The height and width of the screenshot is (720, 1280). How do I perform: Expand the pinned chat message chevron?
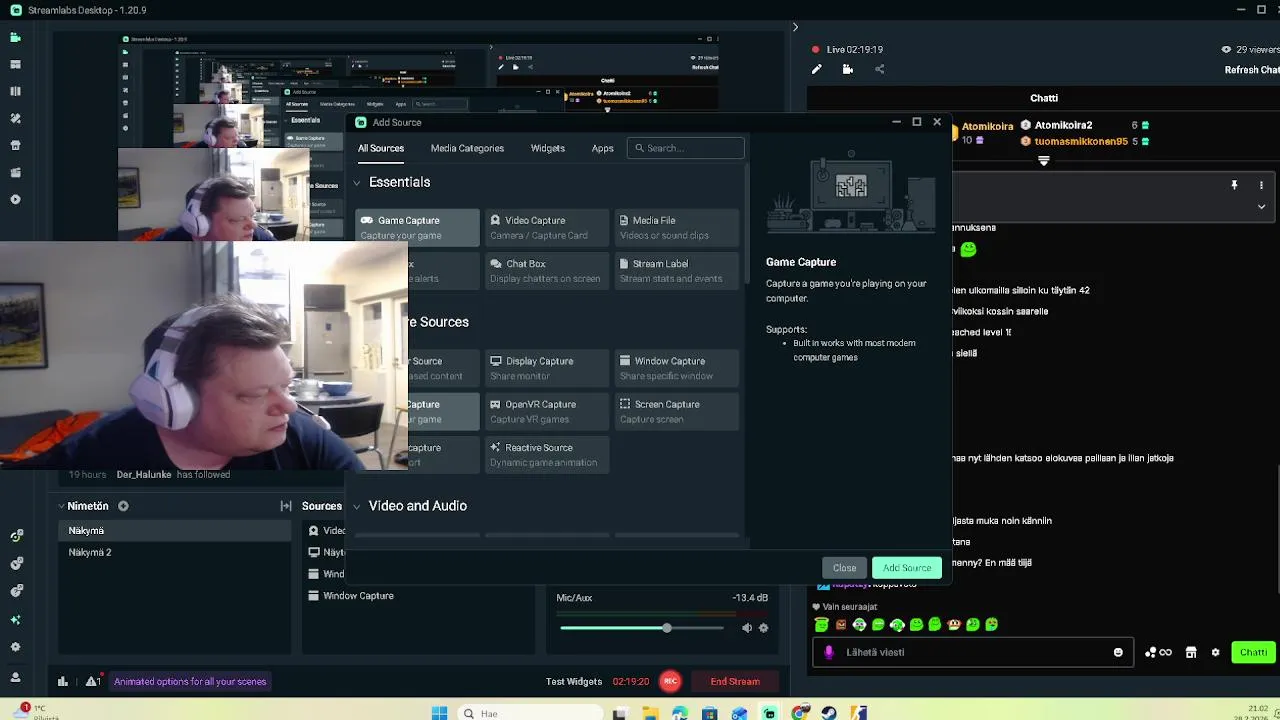pos(1261,207)
